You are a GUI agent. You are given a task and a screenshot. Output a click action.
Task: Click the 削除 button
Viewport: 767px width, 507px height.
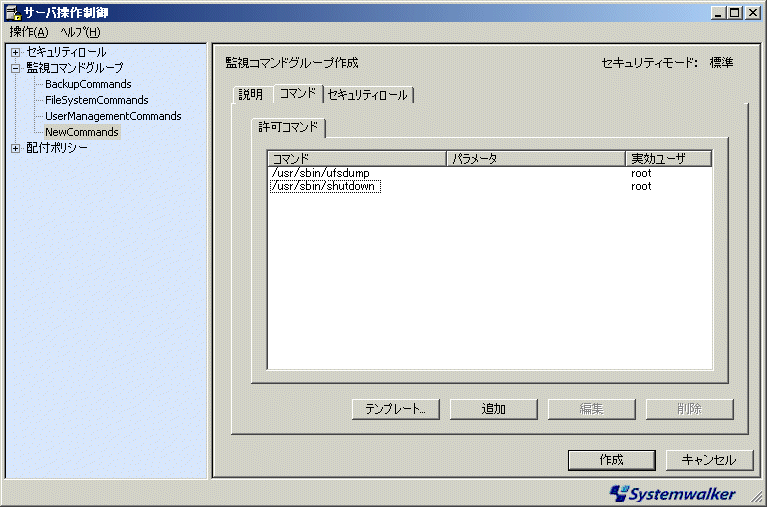[690, 409]
